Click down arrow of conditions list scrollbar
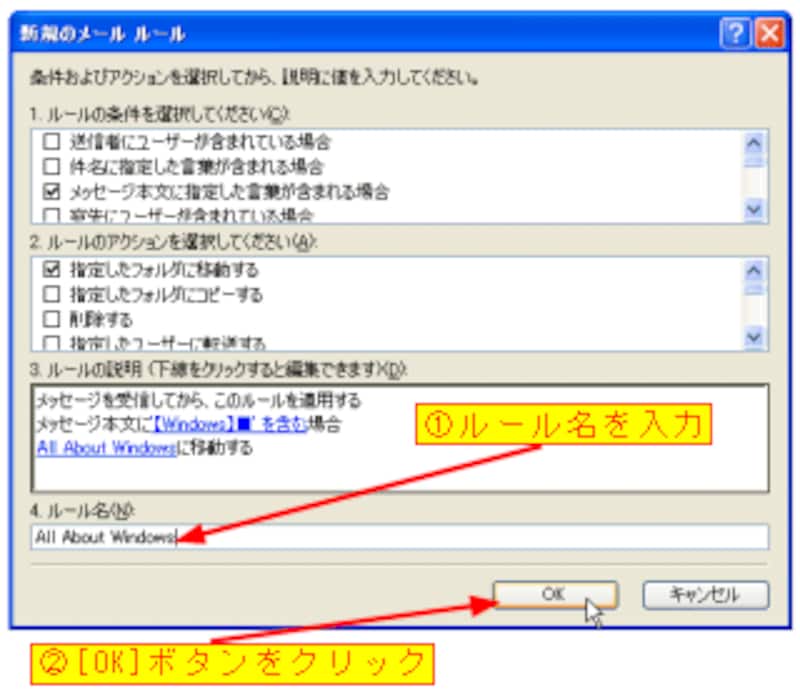Screen dimensions: 800x693 click(x=754, y=209)
